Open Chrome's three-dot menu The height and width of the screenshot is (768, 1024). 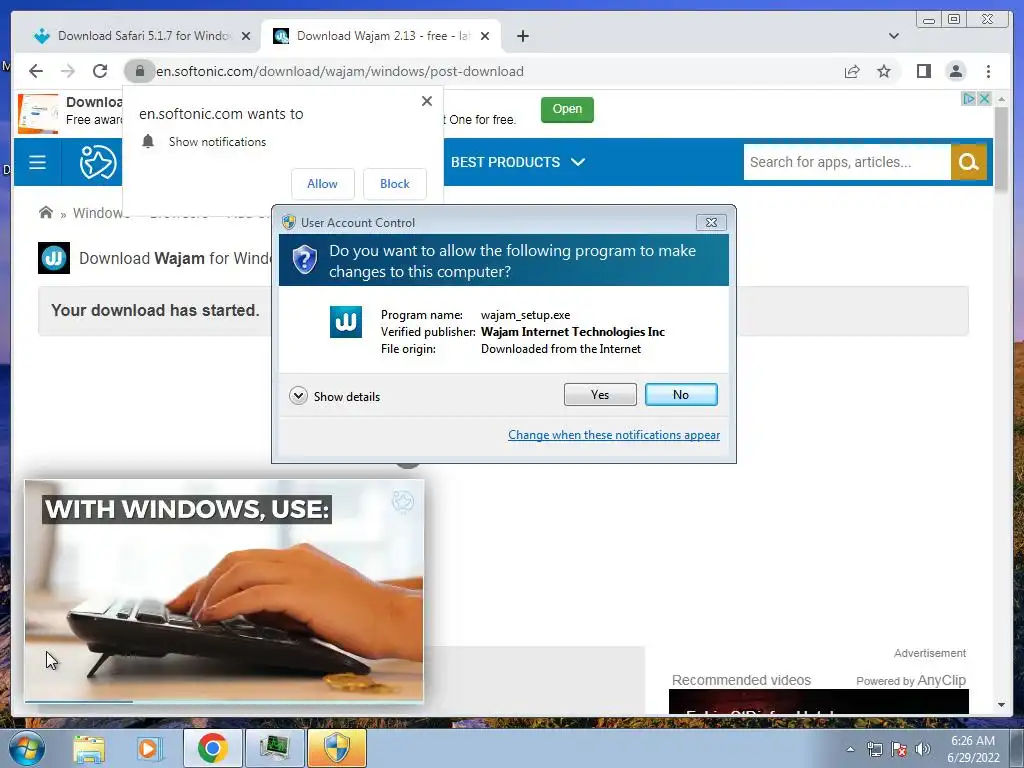tap(988, 71)
